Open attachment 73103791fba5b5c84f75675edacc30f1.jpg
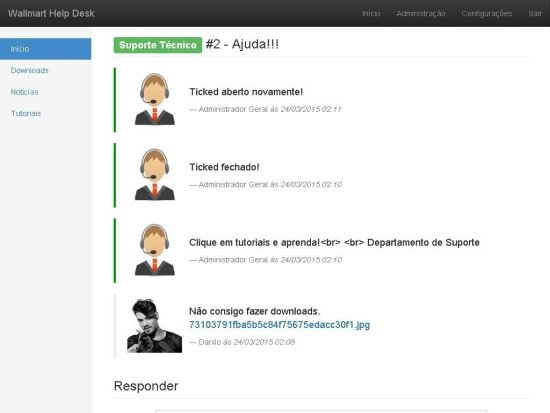The height and width of the screenshot is (413, 550). (x=279, y=325)
